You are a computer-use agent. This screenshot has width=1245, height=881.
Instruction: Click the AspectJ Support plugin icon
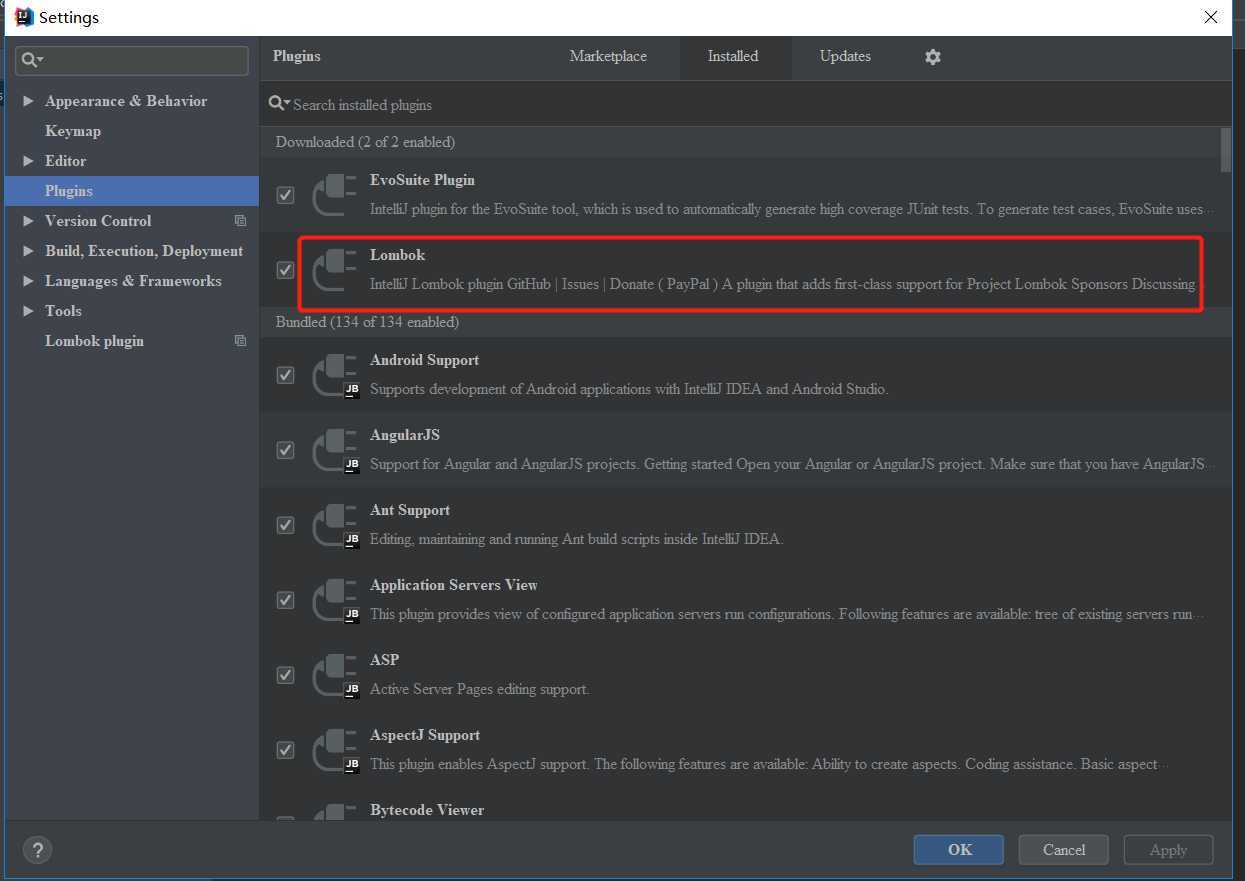(x=334, y=750)
